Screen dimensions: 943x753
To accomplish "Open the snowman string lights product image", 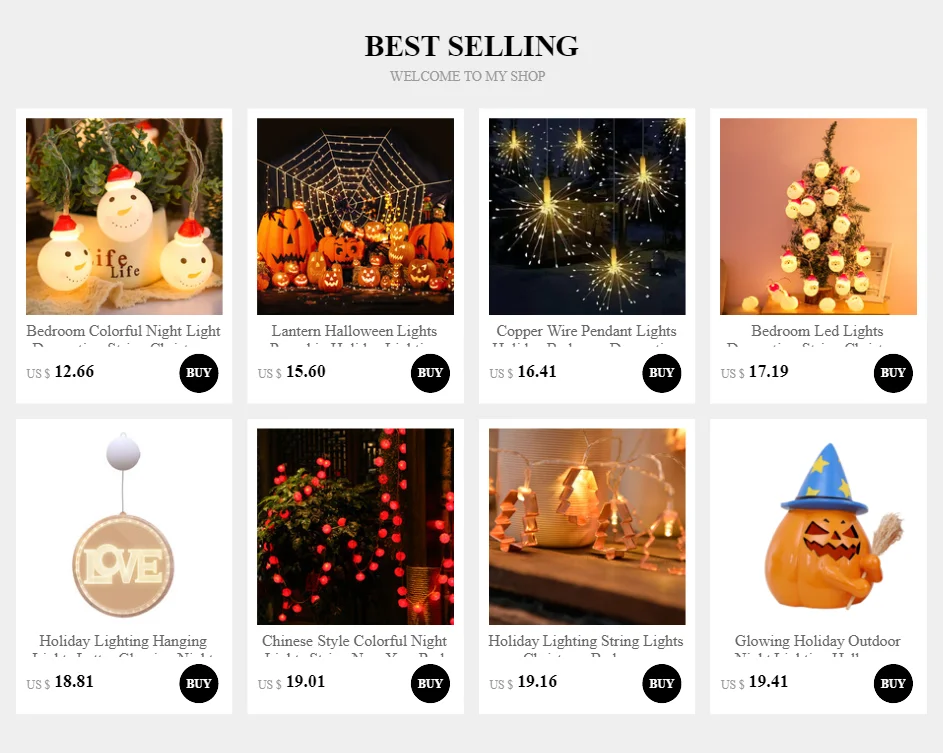I will tap(124, 217).
